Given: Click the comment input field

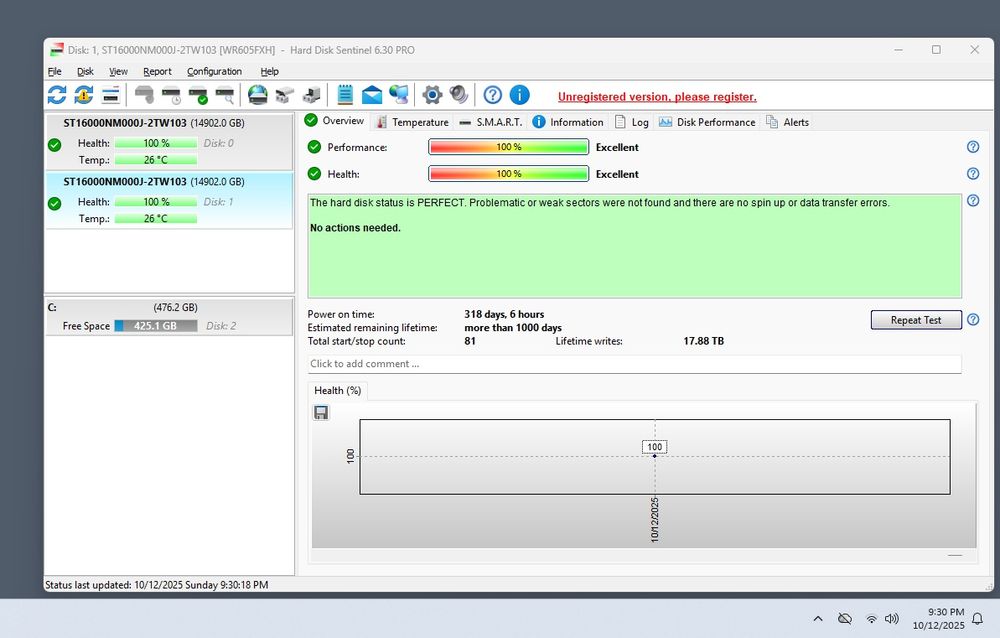Looking at the screenshot, I should (x=634, y=364).
